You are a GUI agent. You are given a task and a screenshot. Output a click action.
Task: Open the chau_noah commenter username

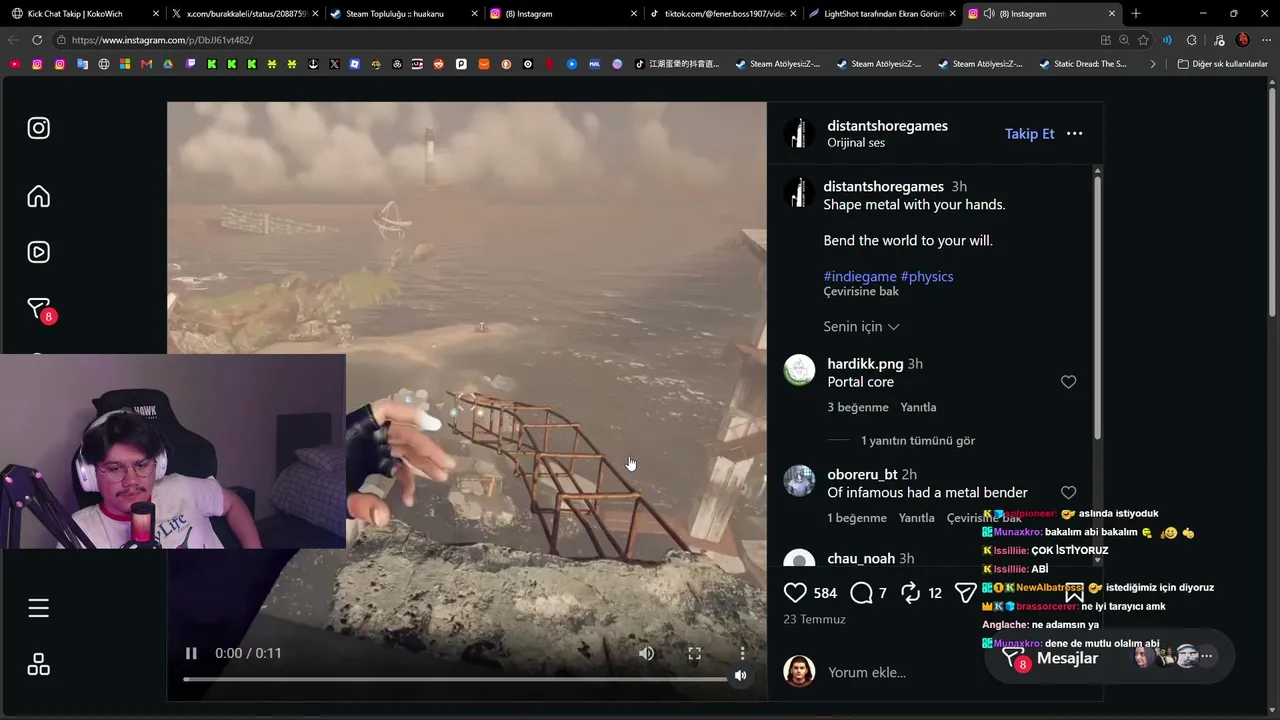861,559
